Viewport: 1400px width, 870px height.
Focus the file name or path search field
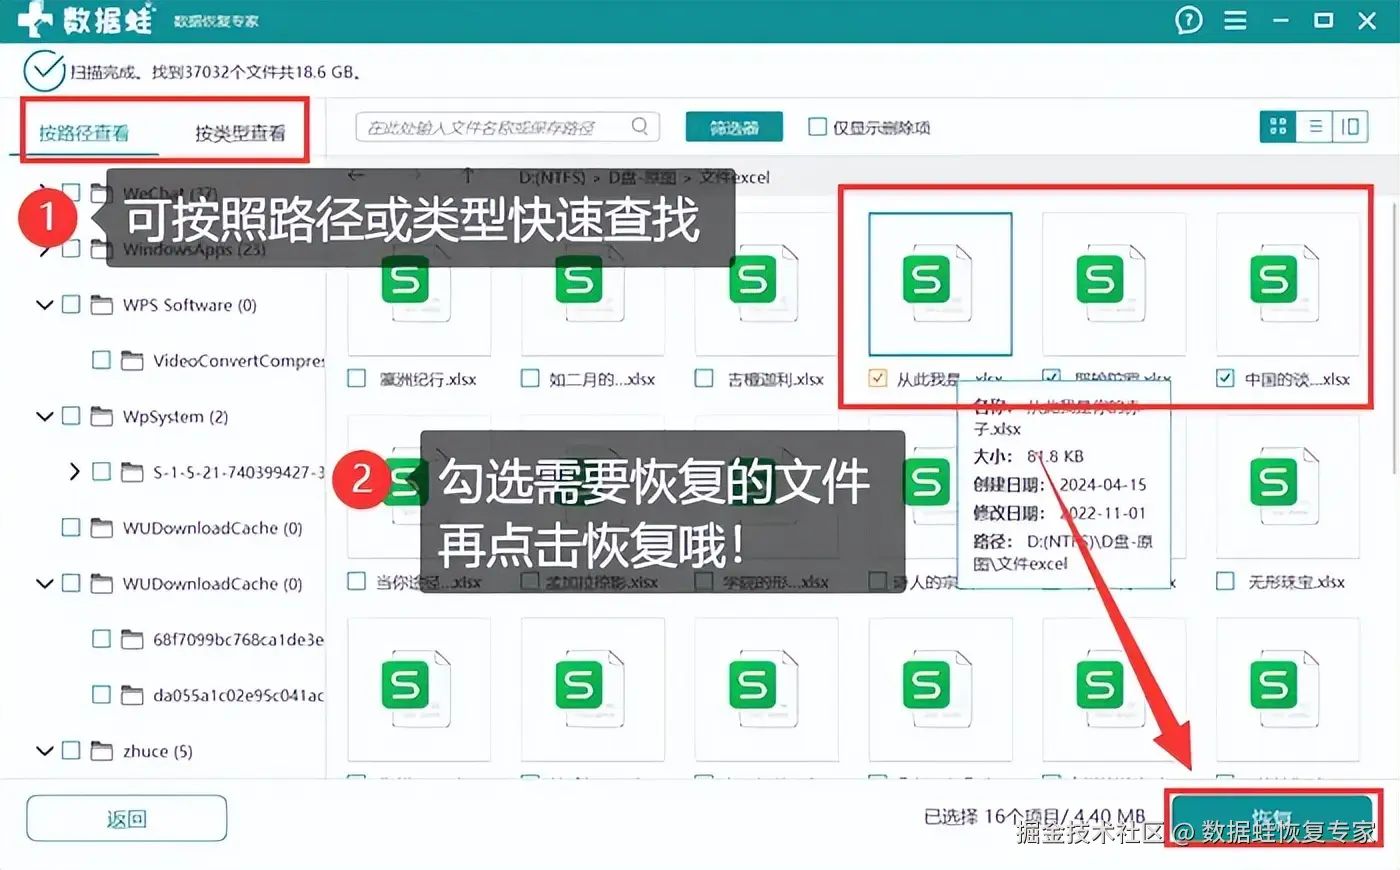pos(507,127)
